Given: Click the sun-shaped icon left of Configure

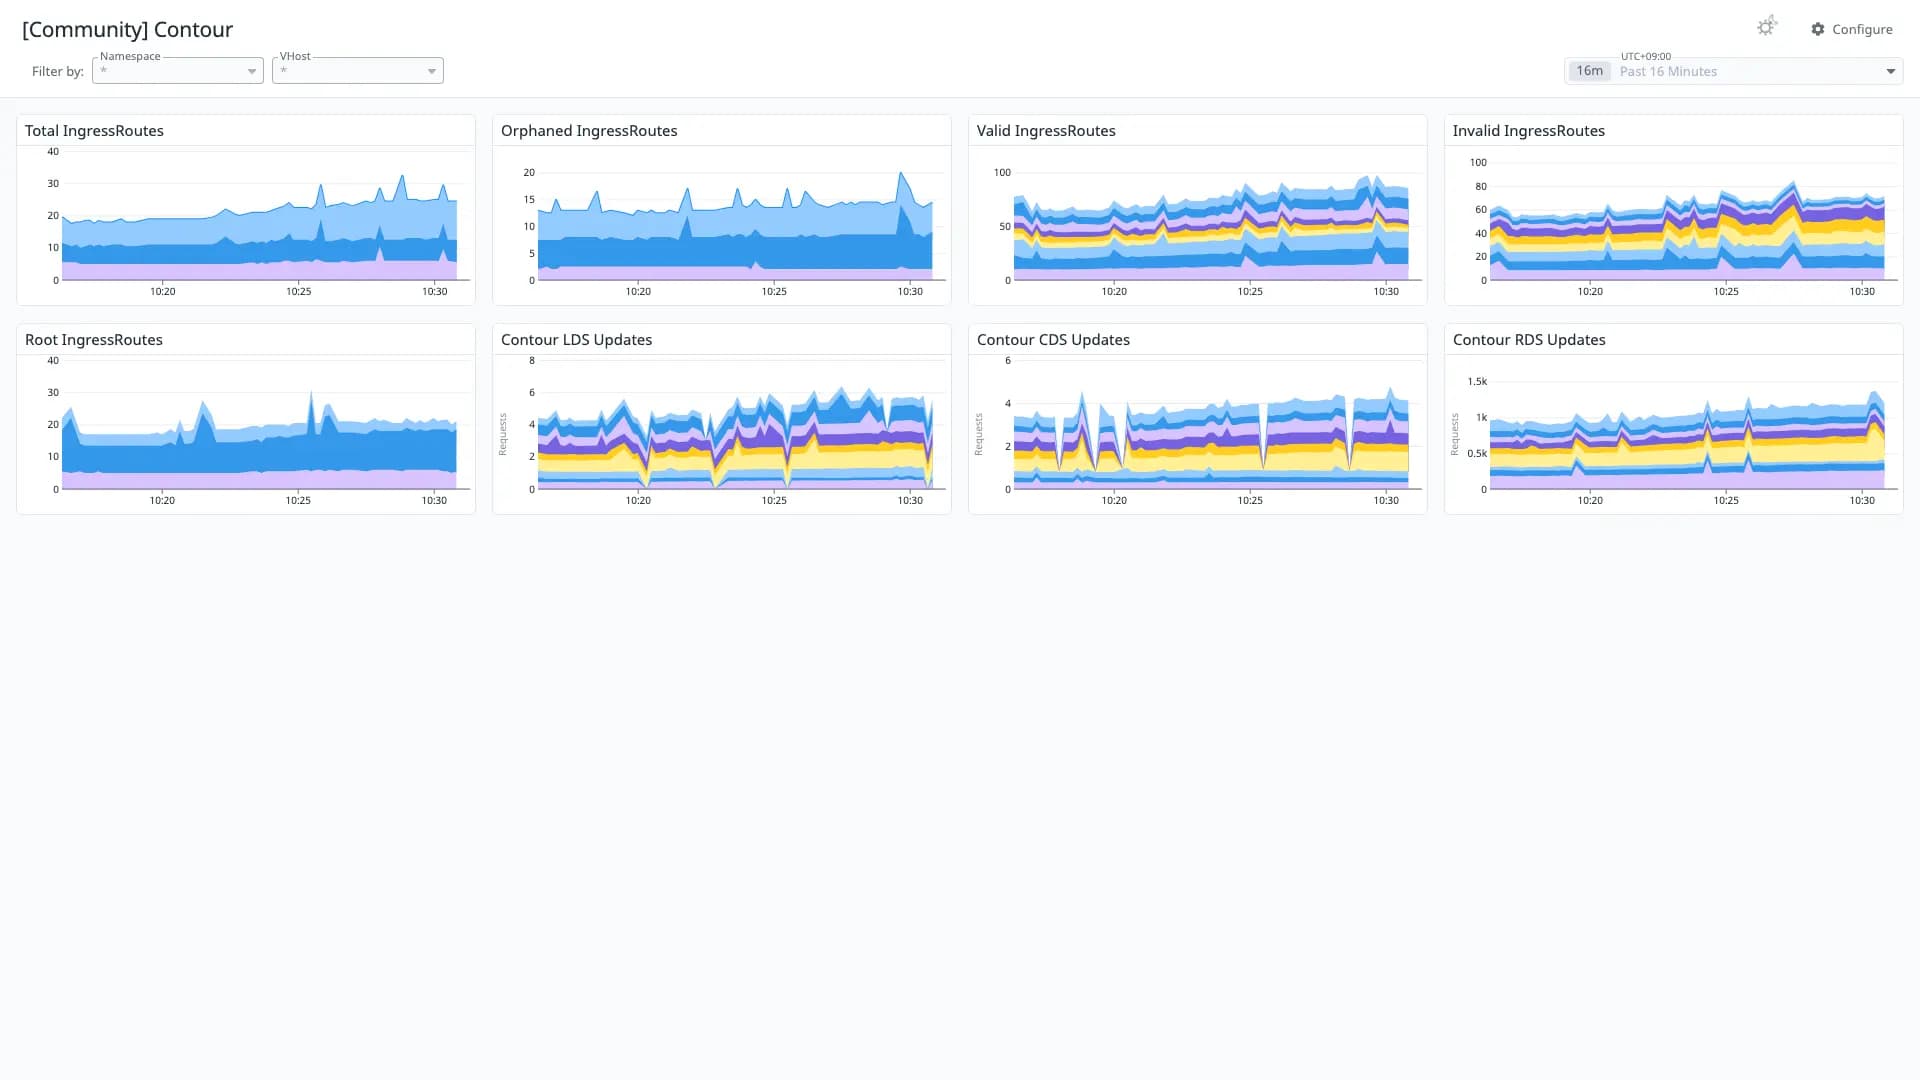Looking at the screenshot, I should 1767,27.
